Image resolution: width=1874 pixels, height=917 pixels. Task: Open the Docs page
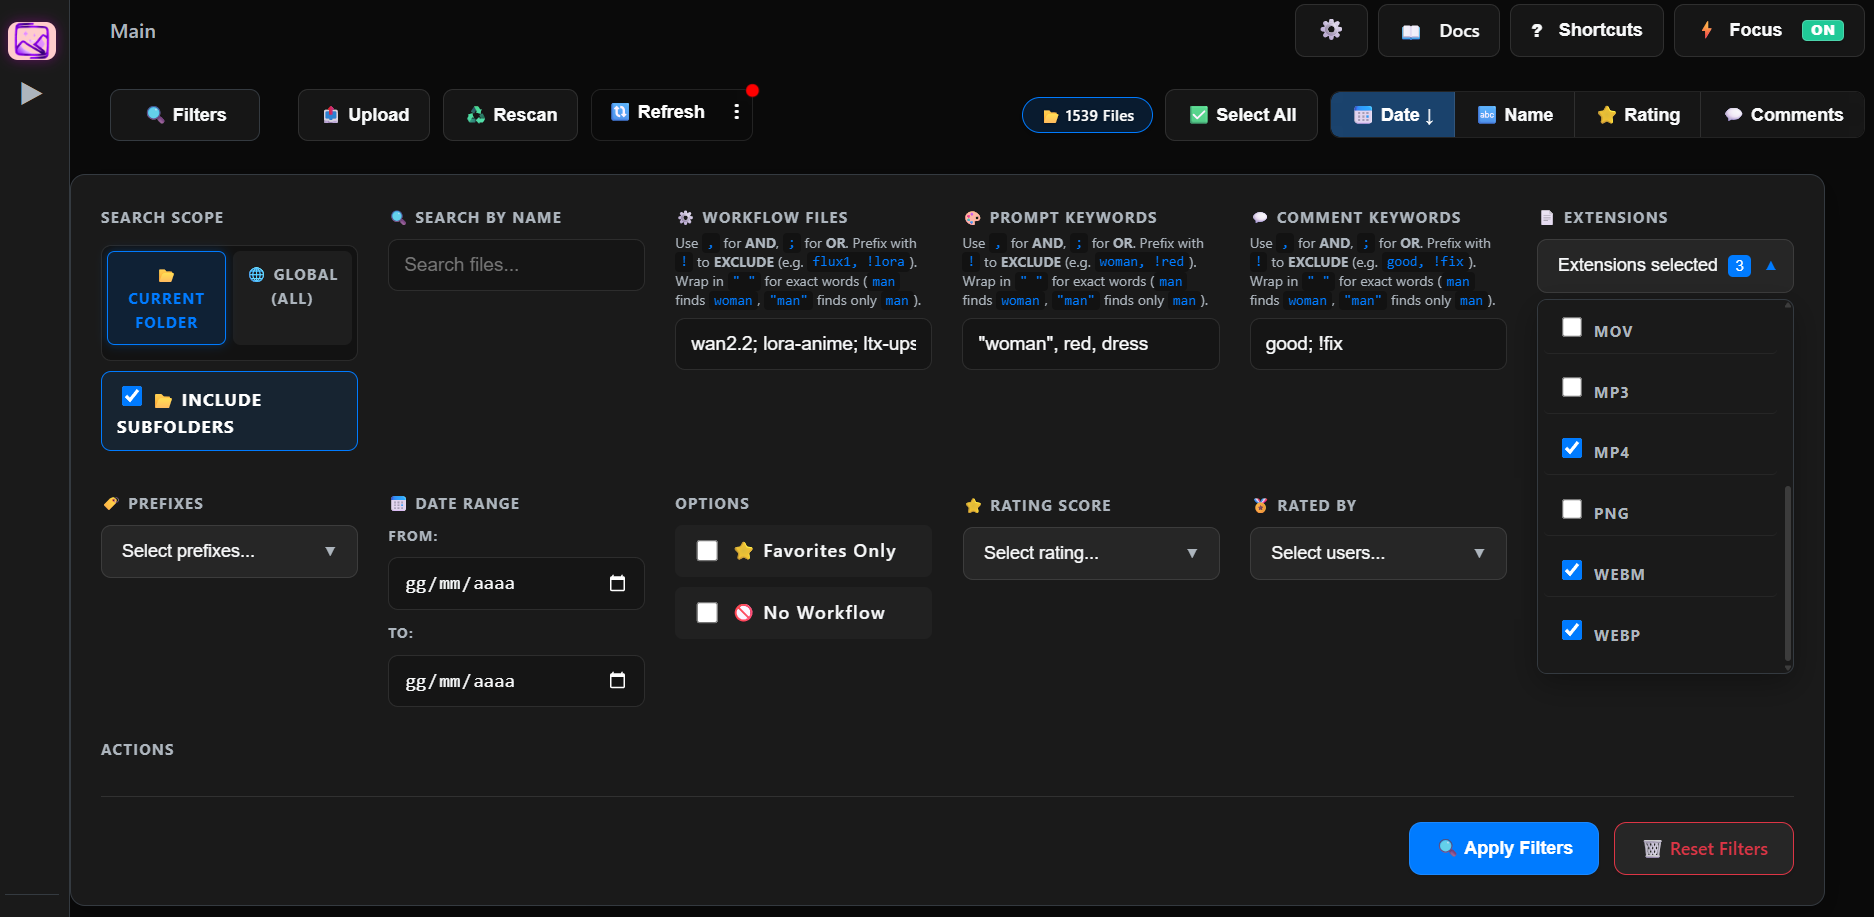[x=1438, y=30]
